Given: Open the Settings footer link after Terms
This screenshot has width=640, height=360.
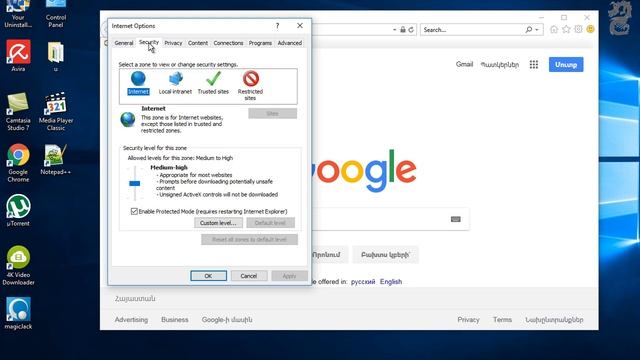Looking at the screenshot, I should (x=554, y=320).
